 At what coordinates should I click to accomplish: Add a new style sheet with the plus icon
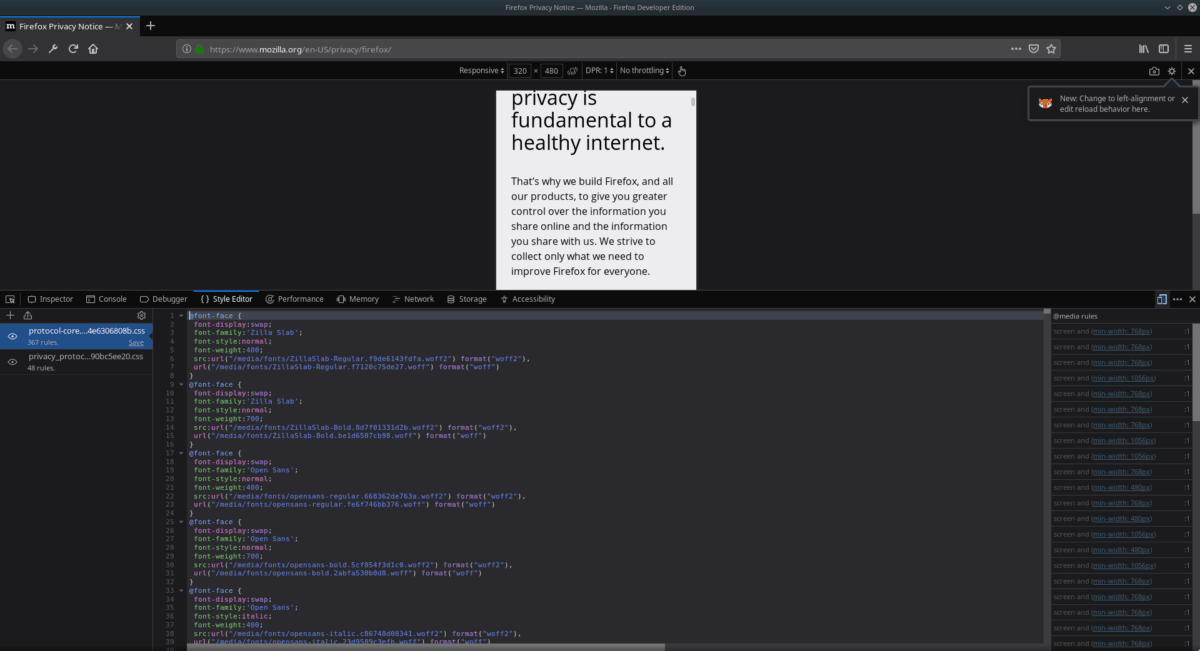click(x=10, y=315)
